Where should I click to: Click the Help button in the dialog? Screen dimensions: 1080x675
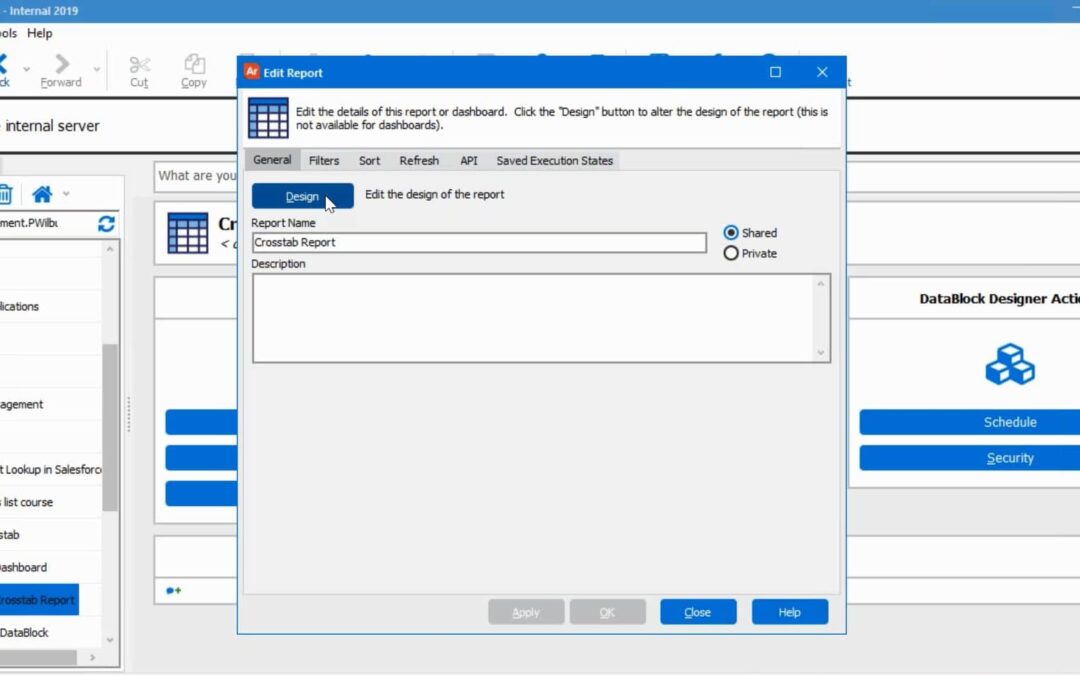click(x=789, y=612)
